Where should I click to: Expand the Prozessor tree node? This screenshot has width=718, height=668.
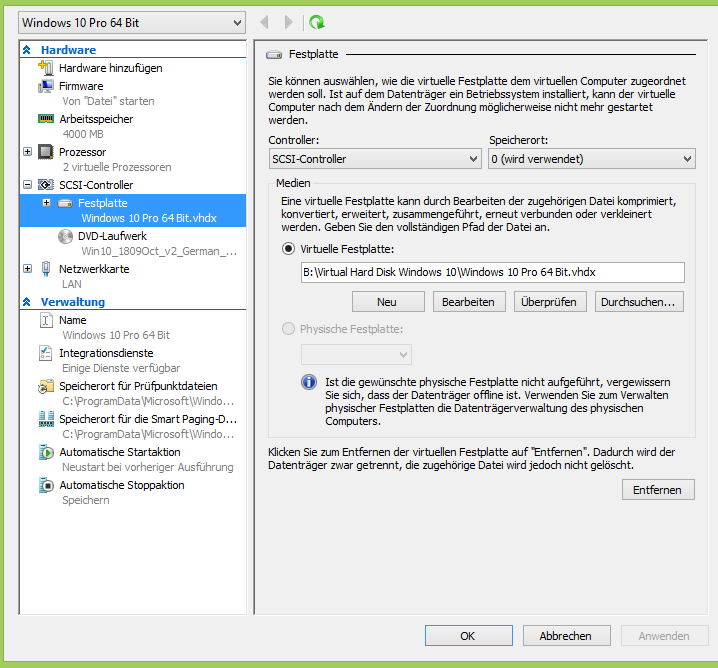(x=27, y=152)
